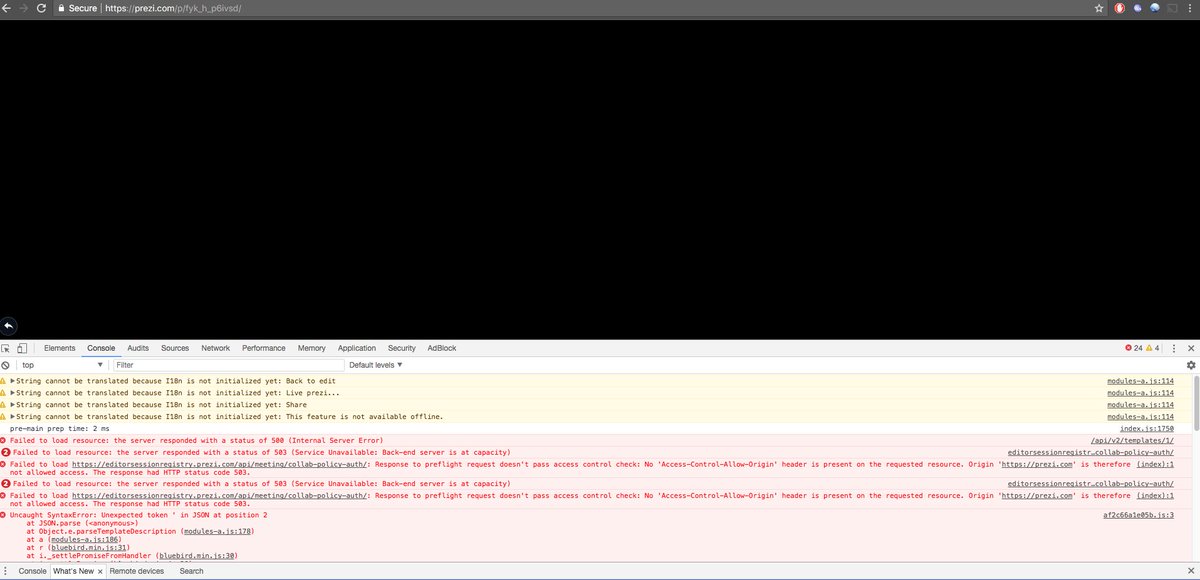Open console settings gear icon
Viewport: 1200px width, 580px height.
point(1191,365)
